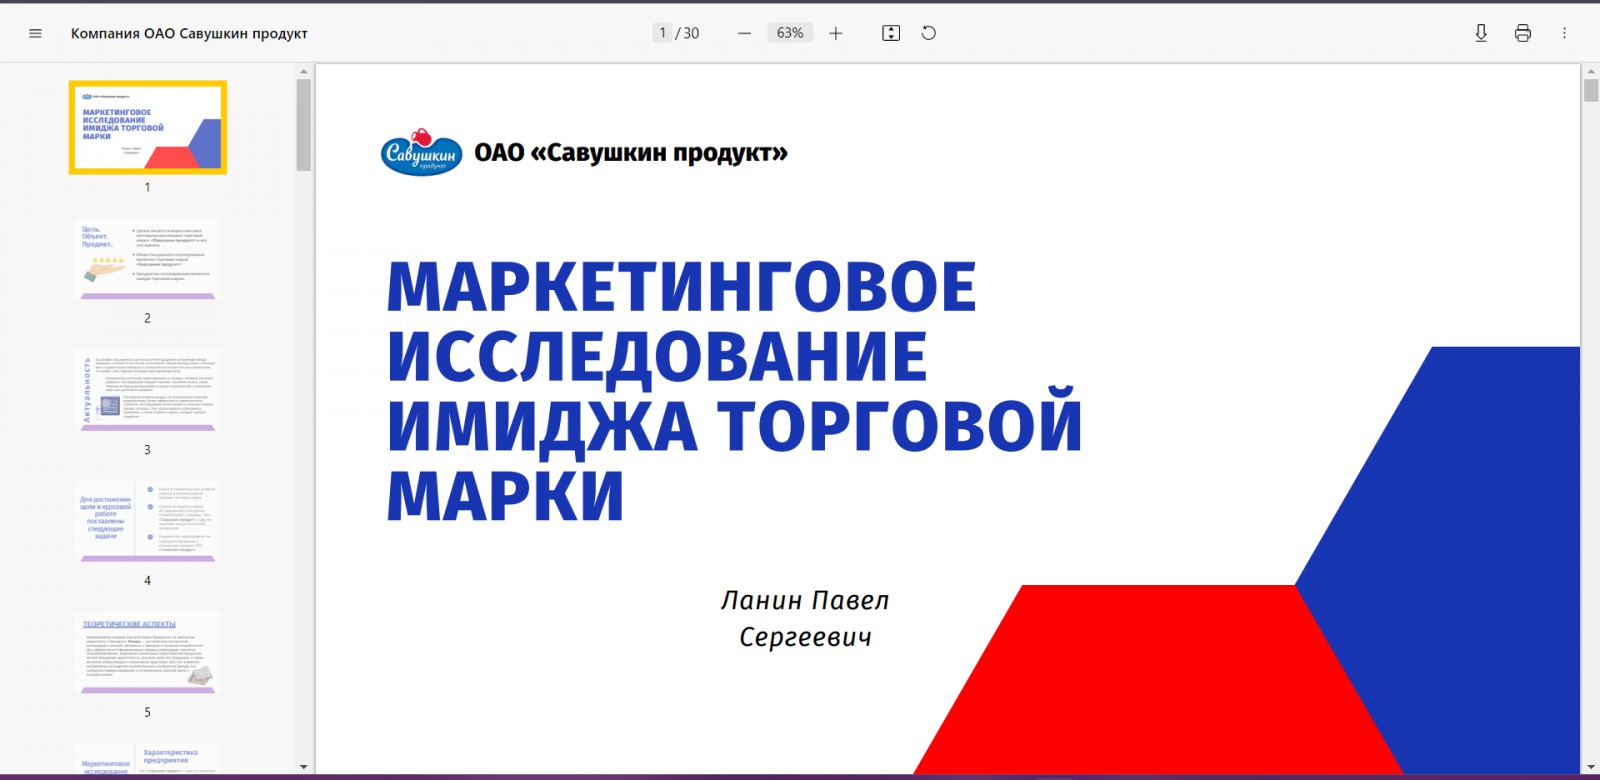The height and width of the screenshot is (780, 1600).
Task: Select page 1 thumbnail
Action: tap(148, 127)
